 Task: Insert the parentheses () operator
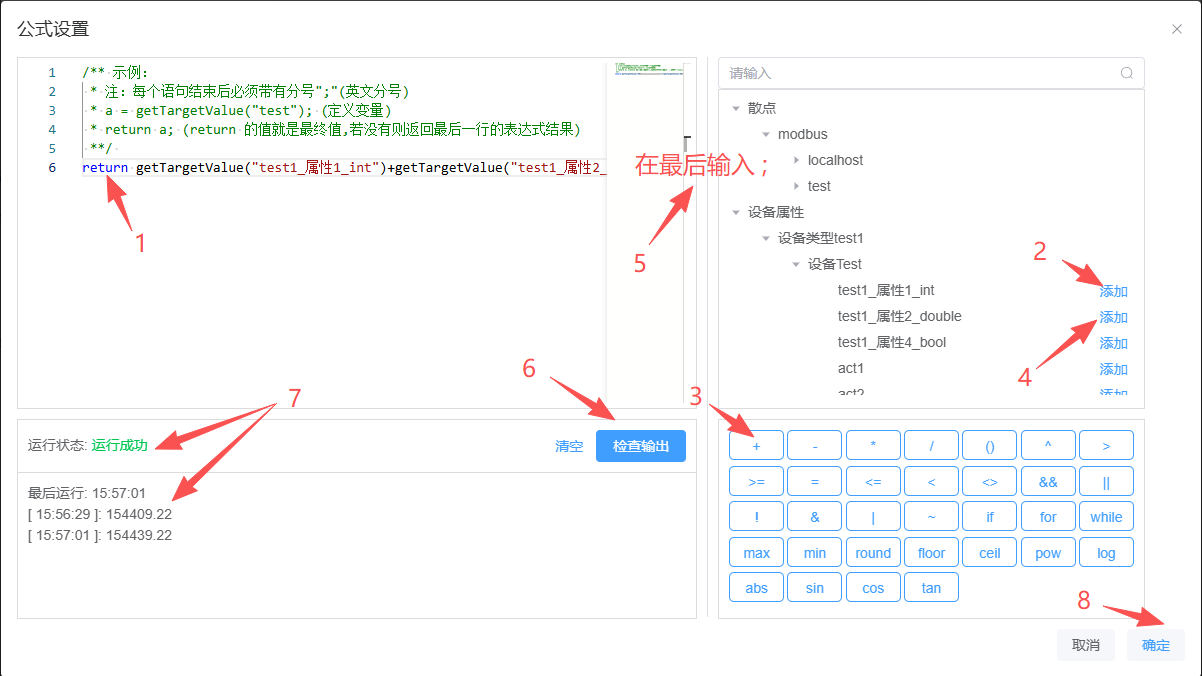[x=990, y=445]
